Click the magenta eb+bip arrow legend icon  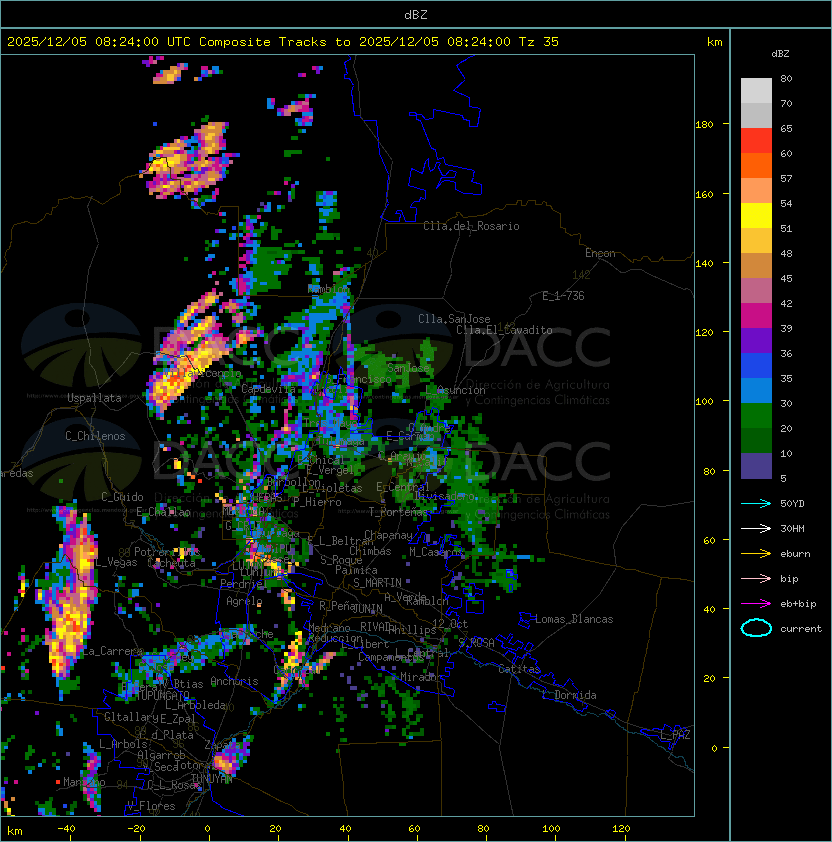click(x=756, y=604)
